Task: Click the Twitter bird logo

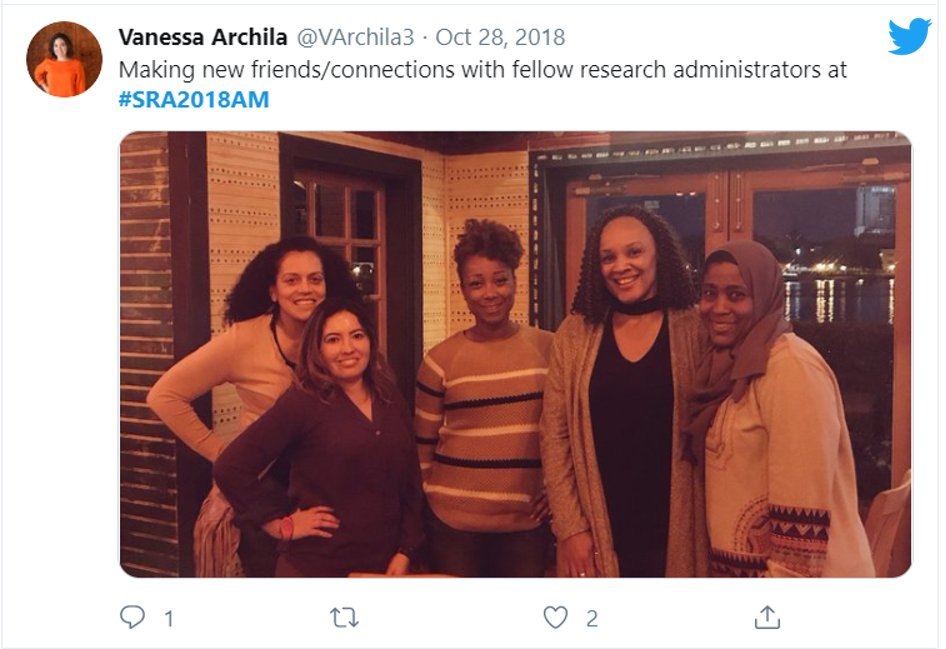Action: (x=910, y=36)
